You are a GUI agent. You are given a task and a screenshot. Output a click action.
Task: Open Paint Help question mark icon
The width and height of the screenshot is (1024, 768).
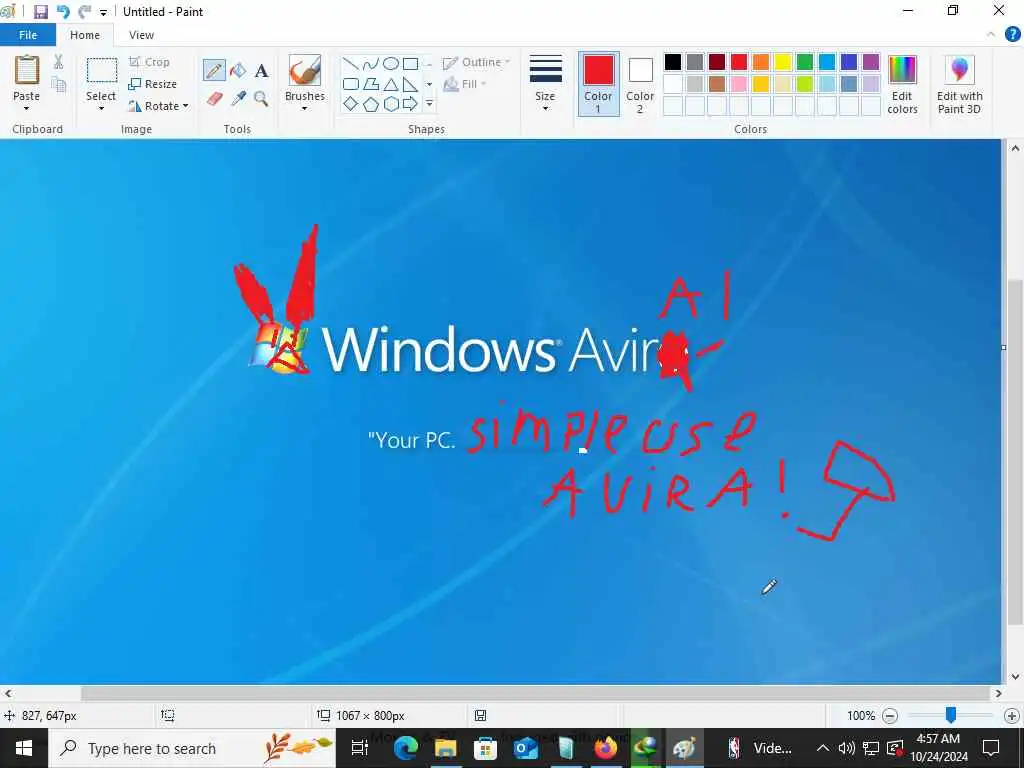[1012, 35]
